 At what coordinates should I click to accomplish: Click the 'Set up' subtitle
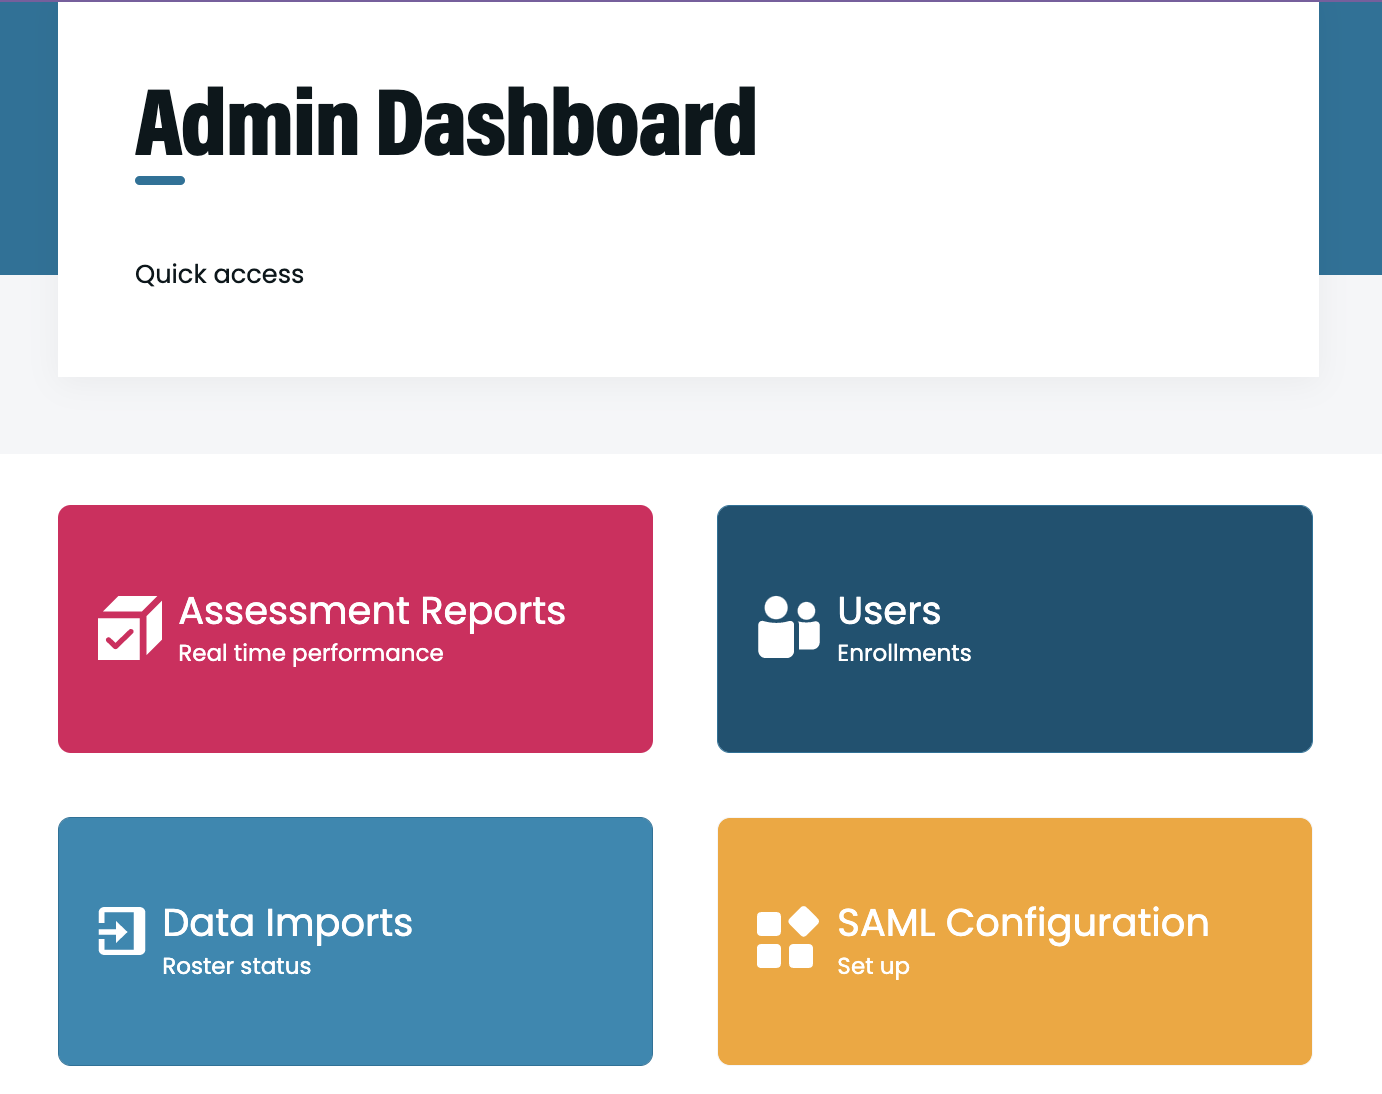pos(873,966)
